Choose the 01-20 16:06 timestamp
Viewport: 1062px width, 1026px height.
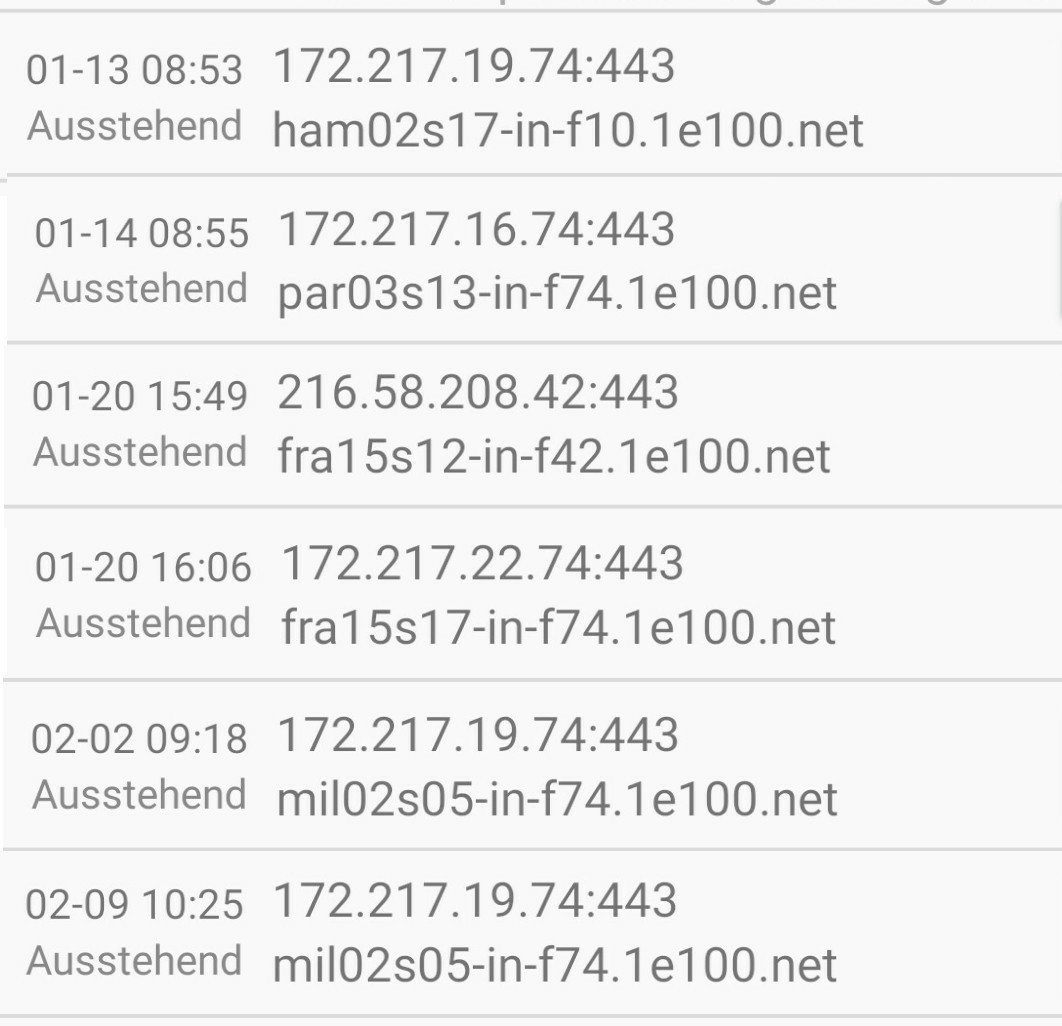[x=143, y=567]
